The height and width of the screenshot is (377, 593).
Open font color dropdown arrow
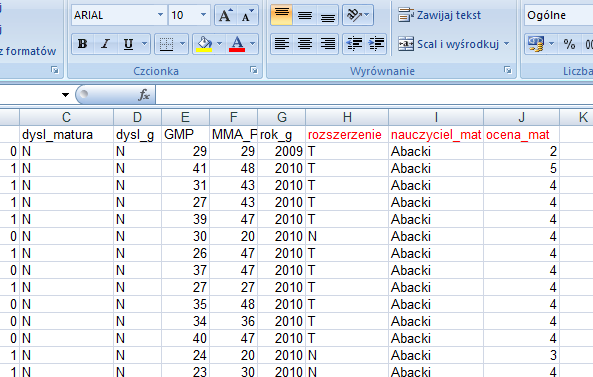coord(253,44)
